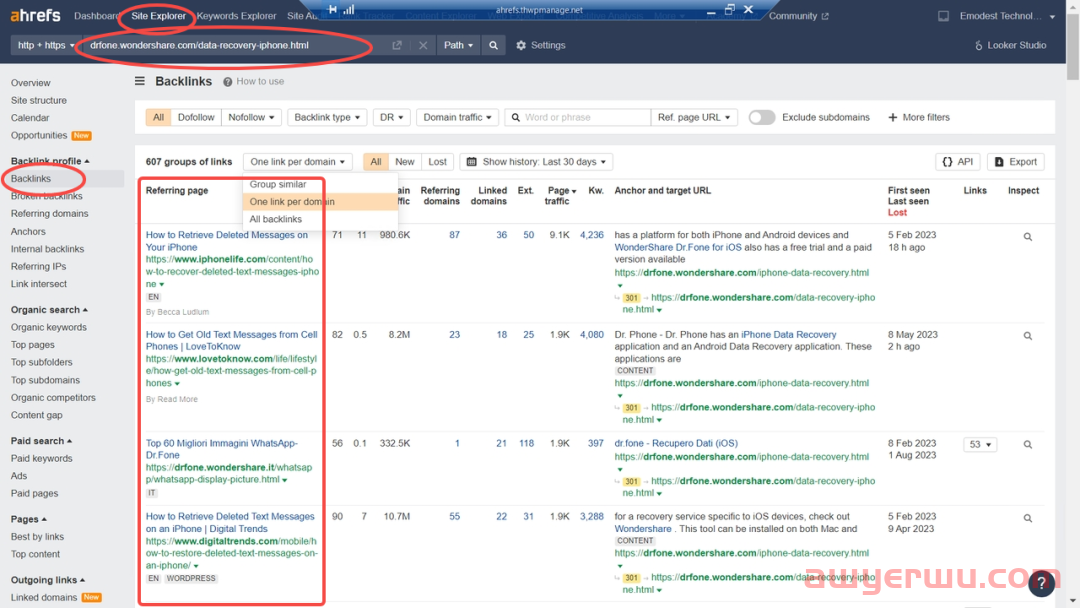Open the DR filter dropdown

(392, 117)
